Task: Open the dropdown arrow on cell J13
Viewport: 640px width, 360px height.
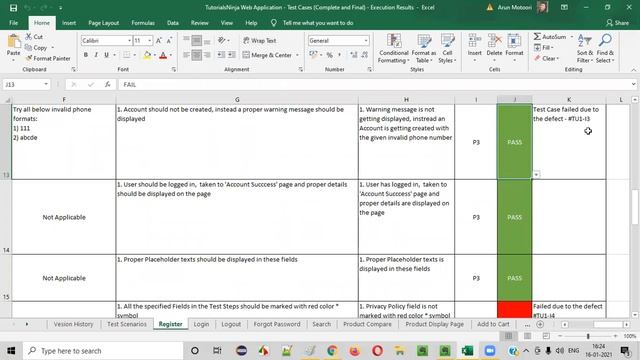Action: (536, 174)
